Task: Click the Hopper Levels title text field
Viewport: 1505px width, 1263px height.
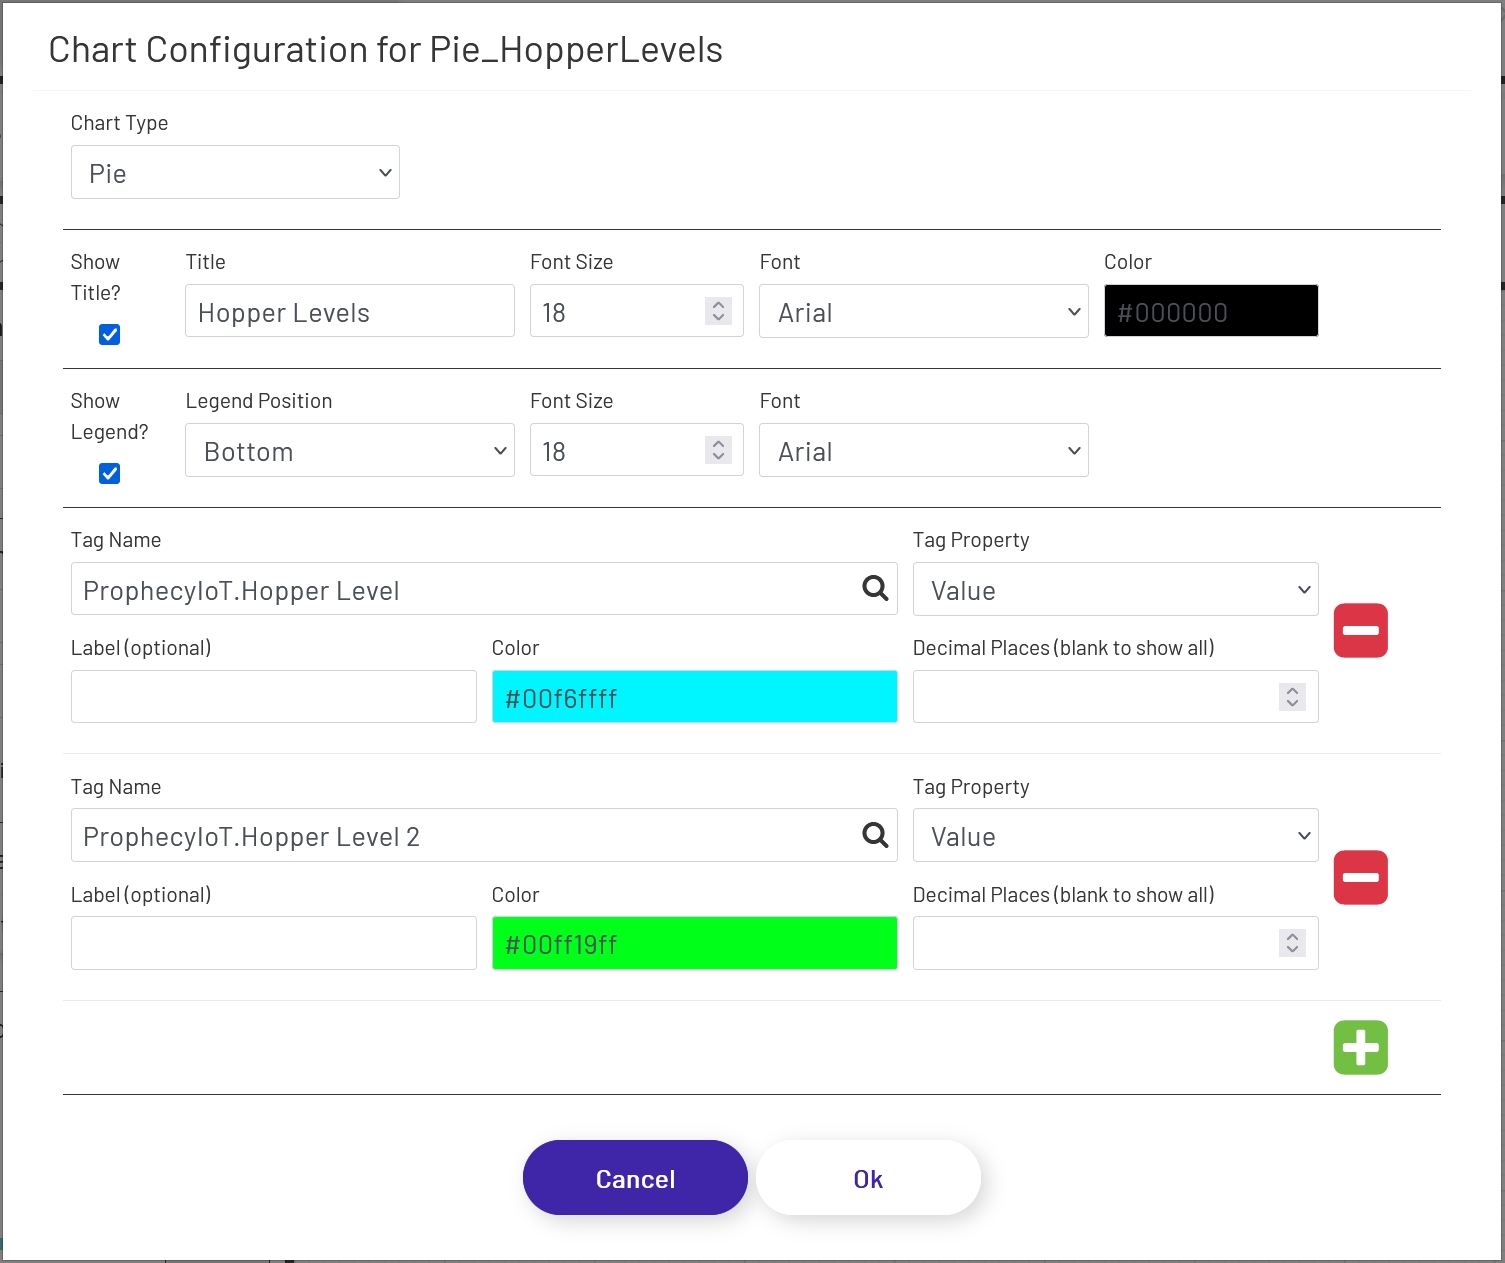Action: point(349,312)
